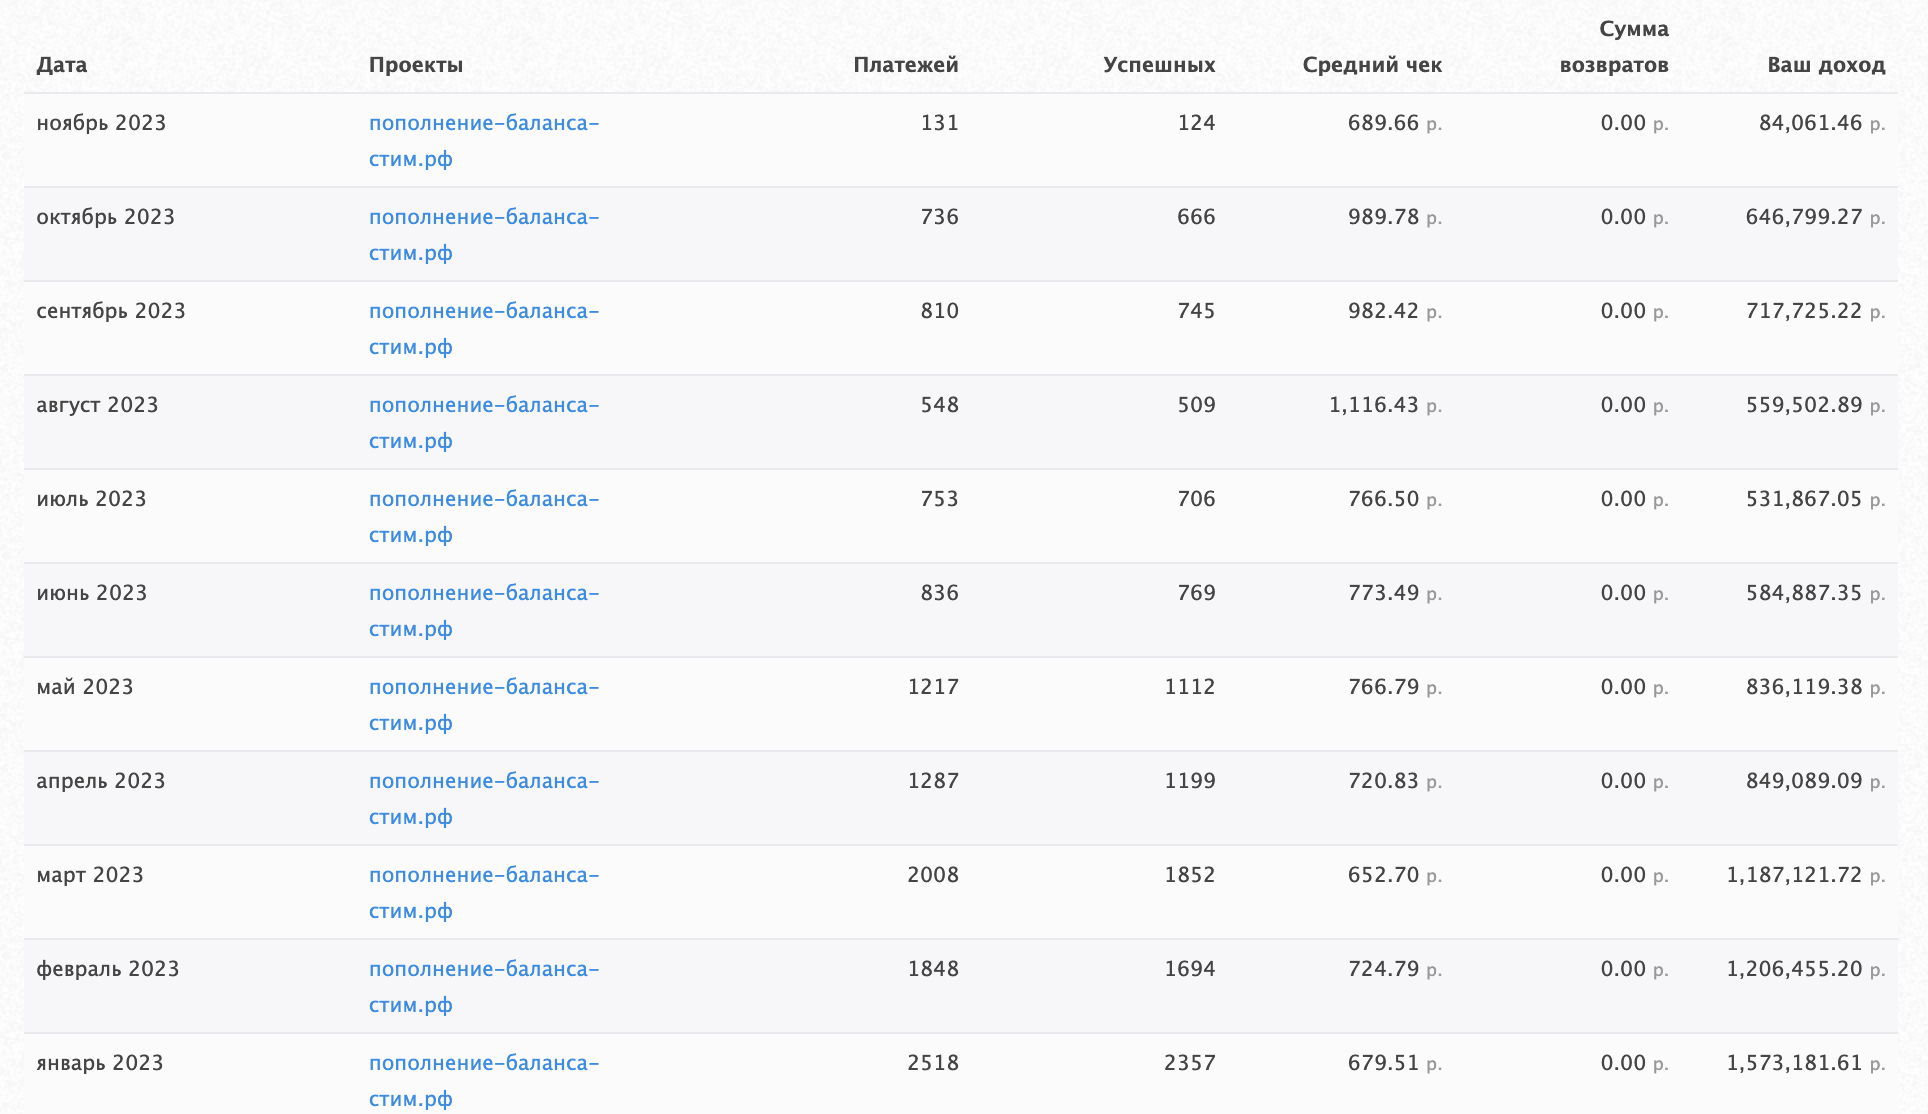Click the Средний чек column header

tap(1372, 66)
